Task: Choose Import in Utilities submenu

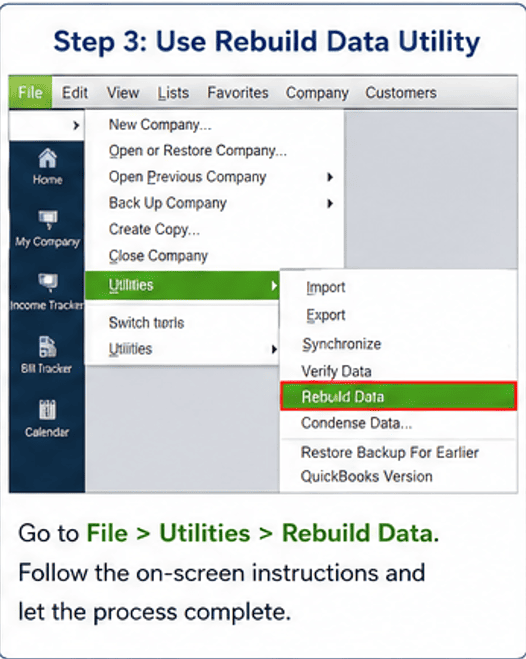Action: [398, 287]
